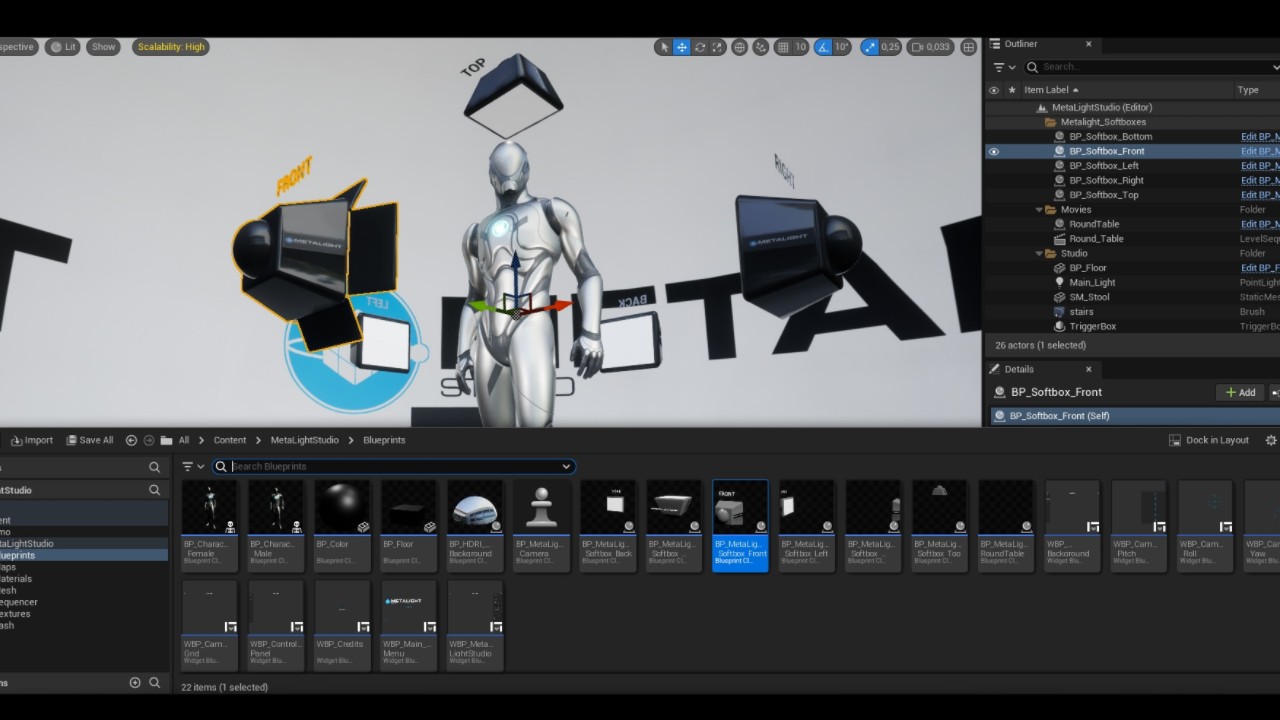Click viewport layout maximize icon

tap(968, 47)
